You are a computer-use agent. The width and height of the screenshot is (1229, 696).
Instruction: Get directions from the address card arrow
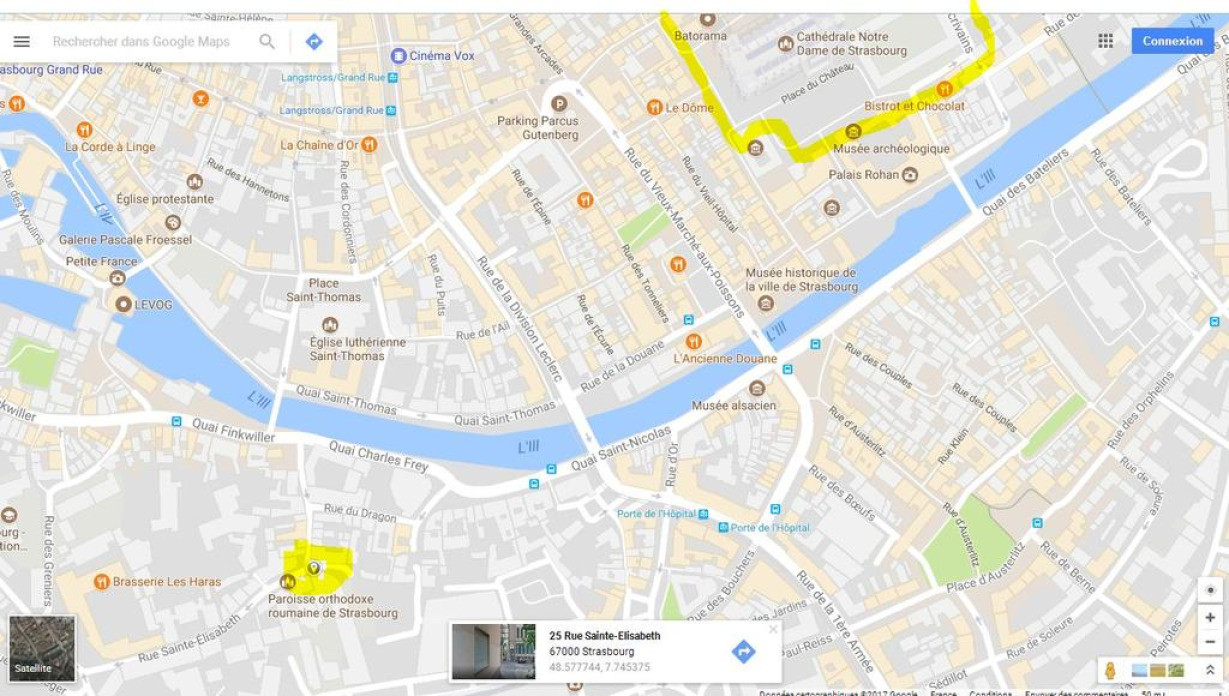(743, 652)
